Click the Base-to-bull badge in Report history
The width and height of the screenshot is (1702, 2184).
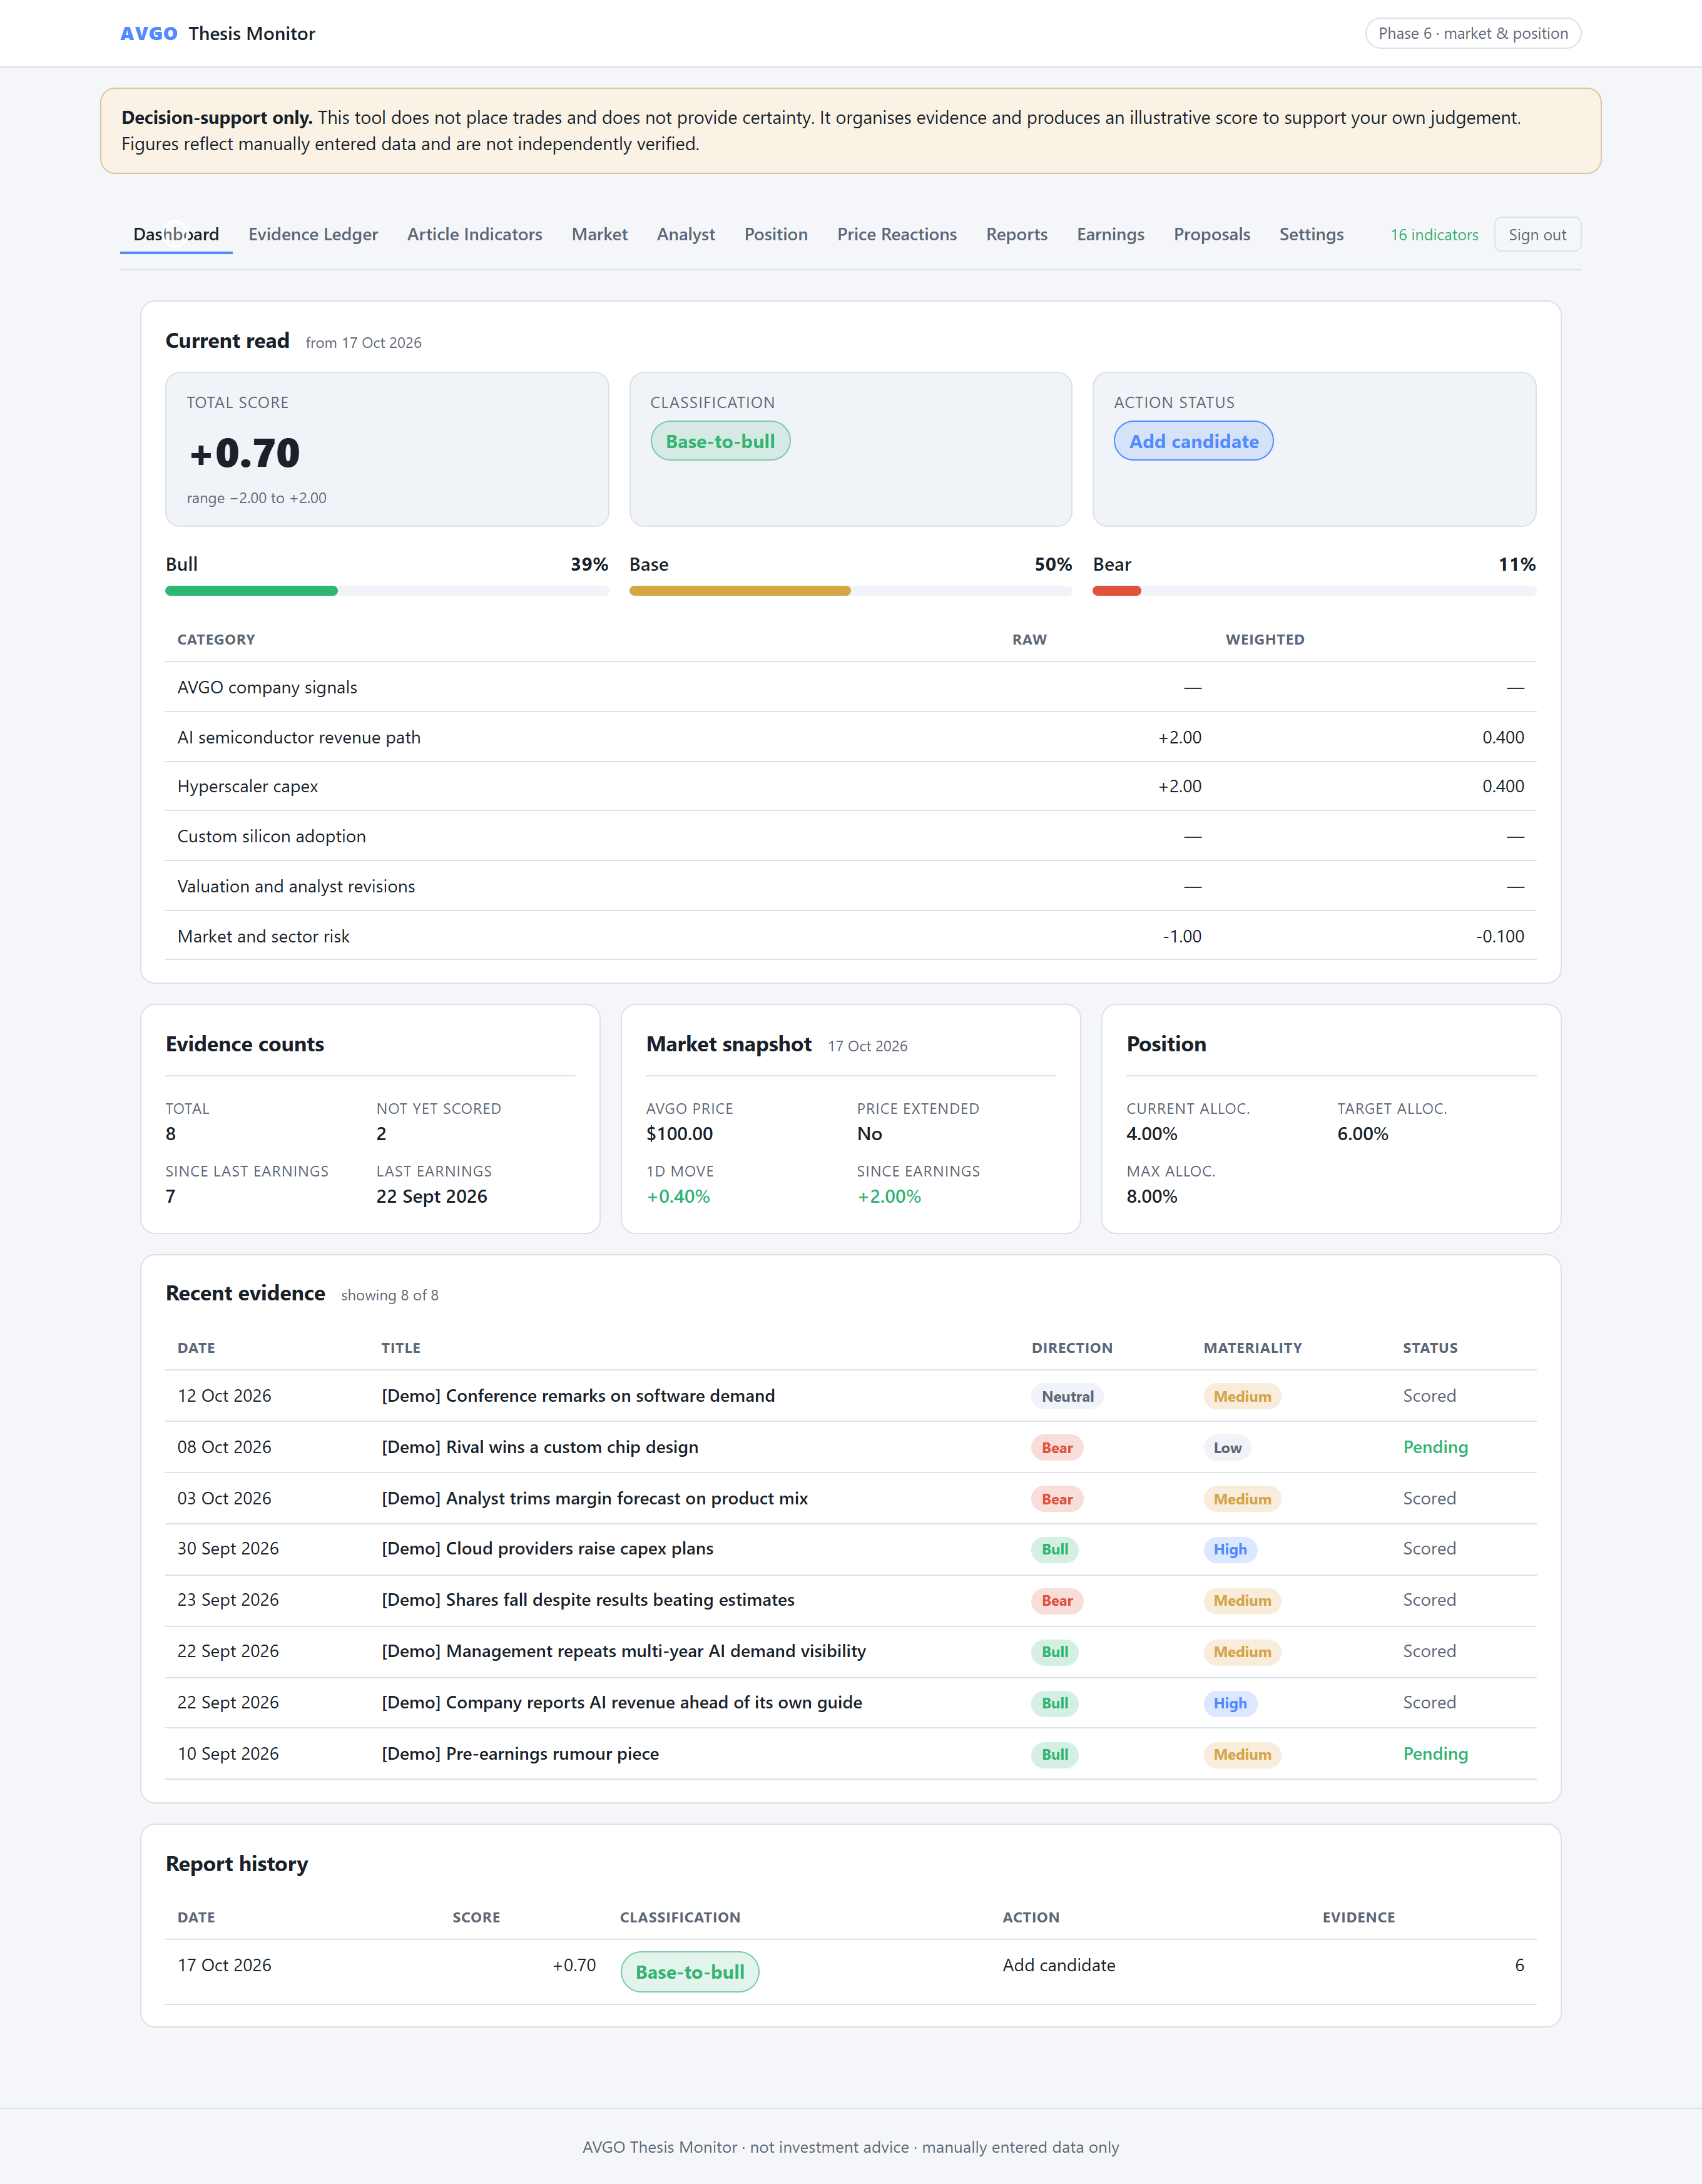tap(690, 1972)
